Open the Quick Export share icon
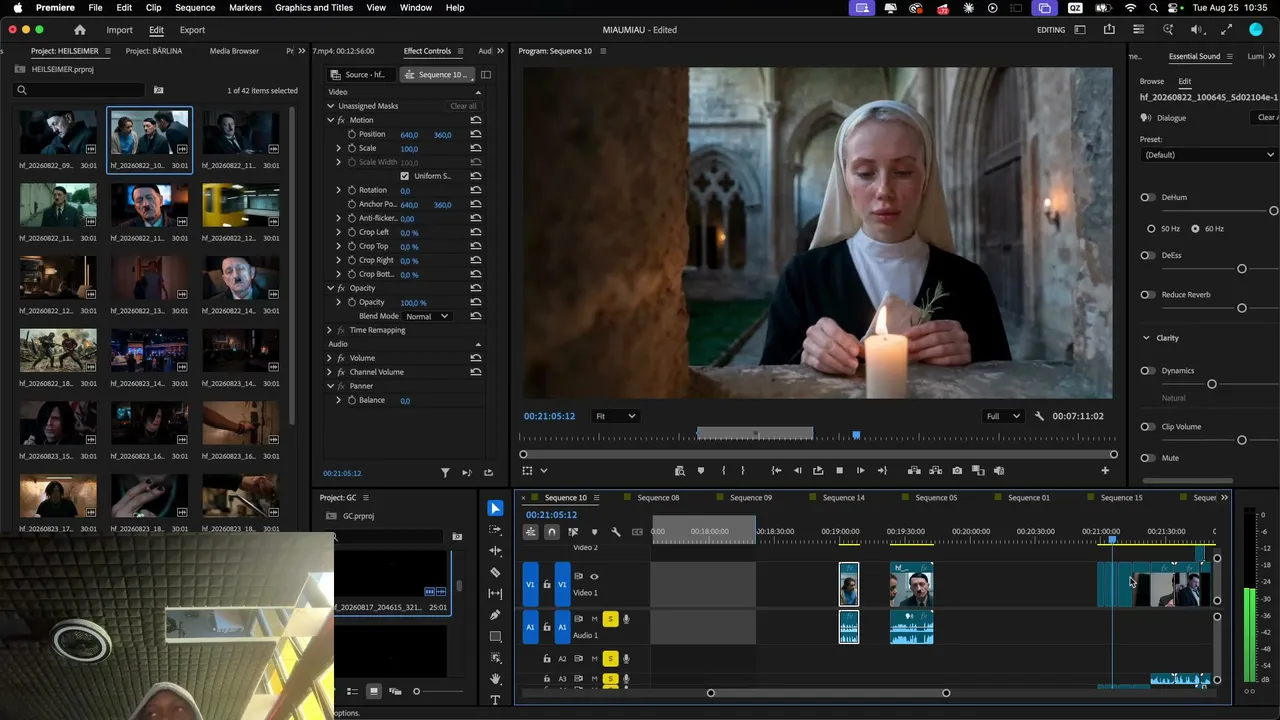 coord(1109,30)
